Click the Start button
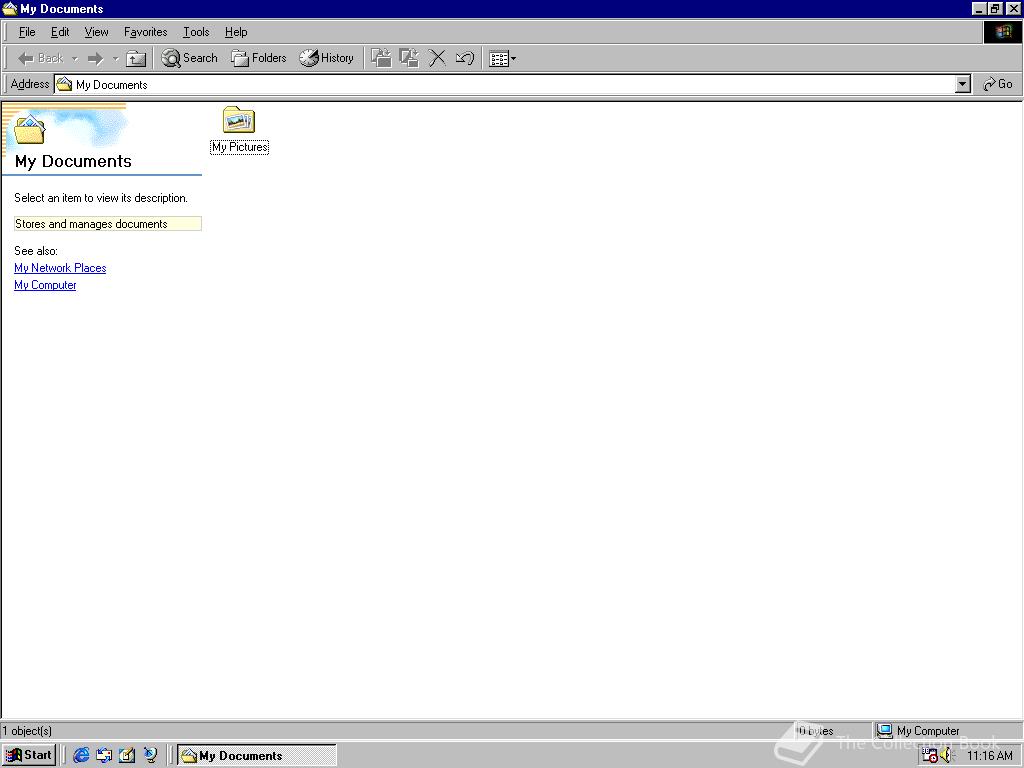 pos(28,755)
